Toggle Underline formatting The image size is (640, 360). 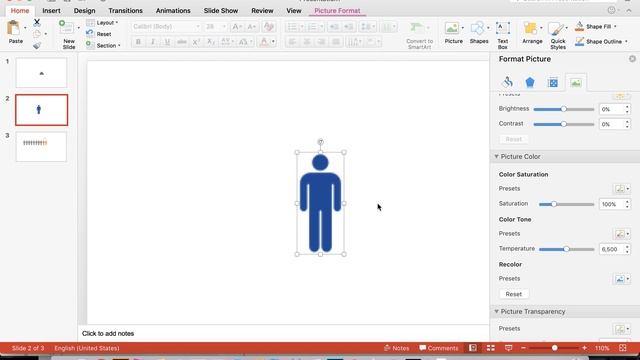(x=167, y=42)
